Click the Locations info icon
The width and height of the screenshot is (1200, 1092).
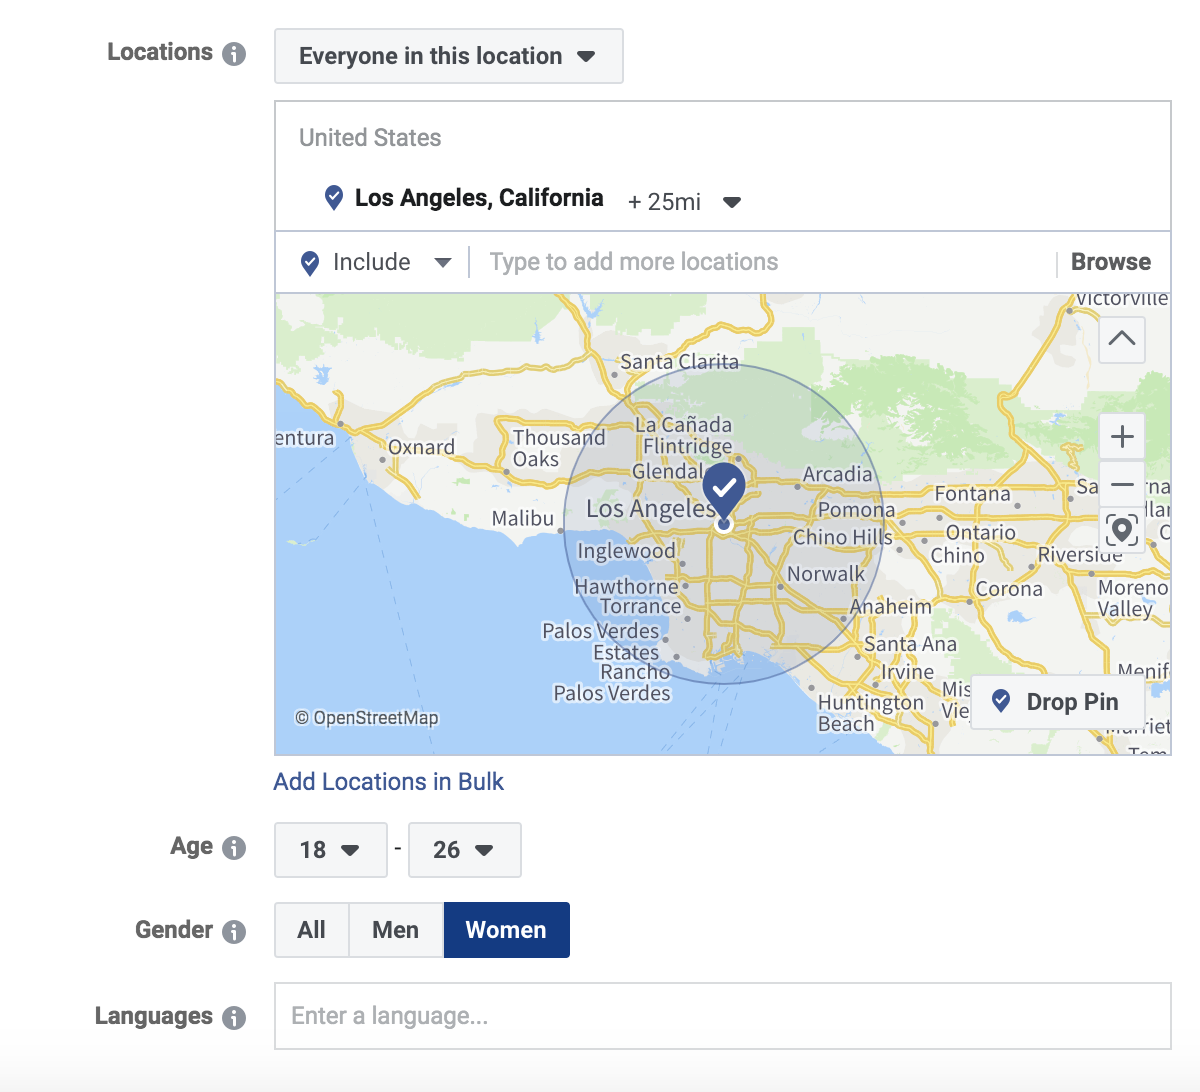[x=234, y=54]
